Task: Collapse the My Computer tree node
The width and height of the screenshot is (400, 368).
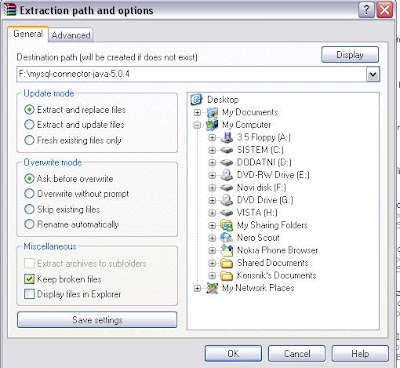Action: coord(197,125)
